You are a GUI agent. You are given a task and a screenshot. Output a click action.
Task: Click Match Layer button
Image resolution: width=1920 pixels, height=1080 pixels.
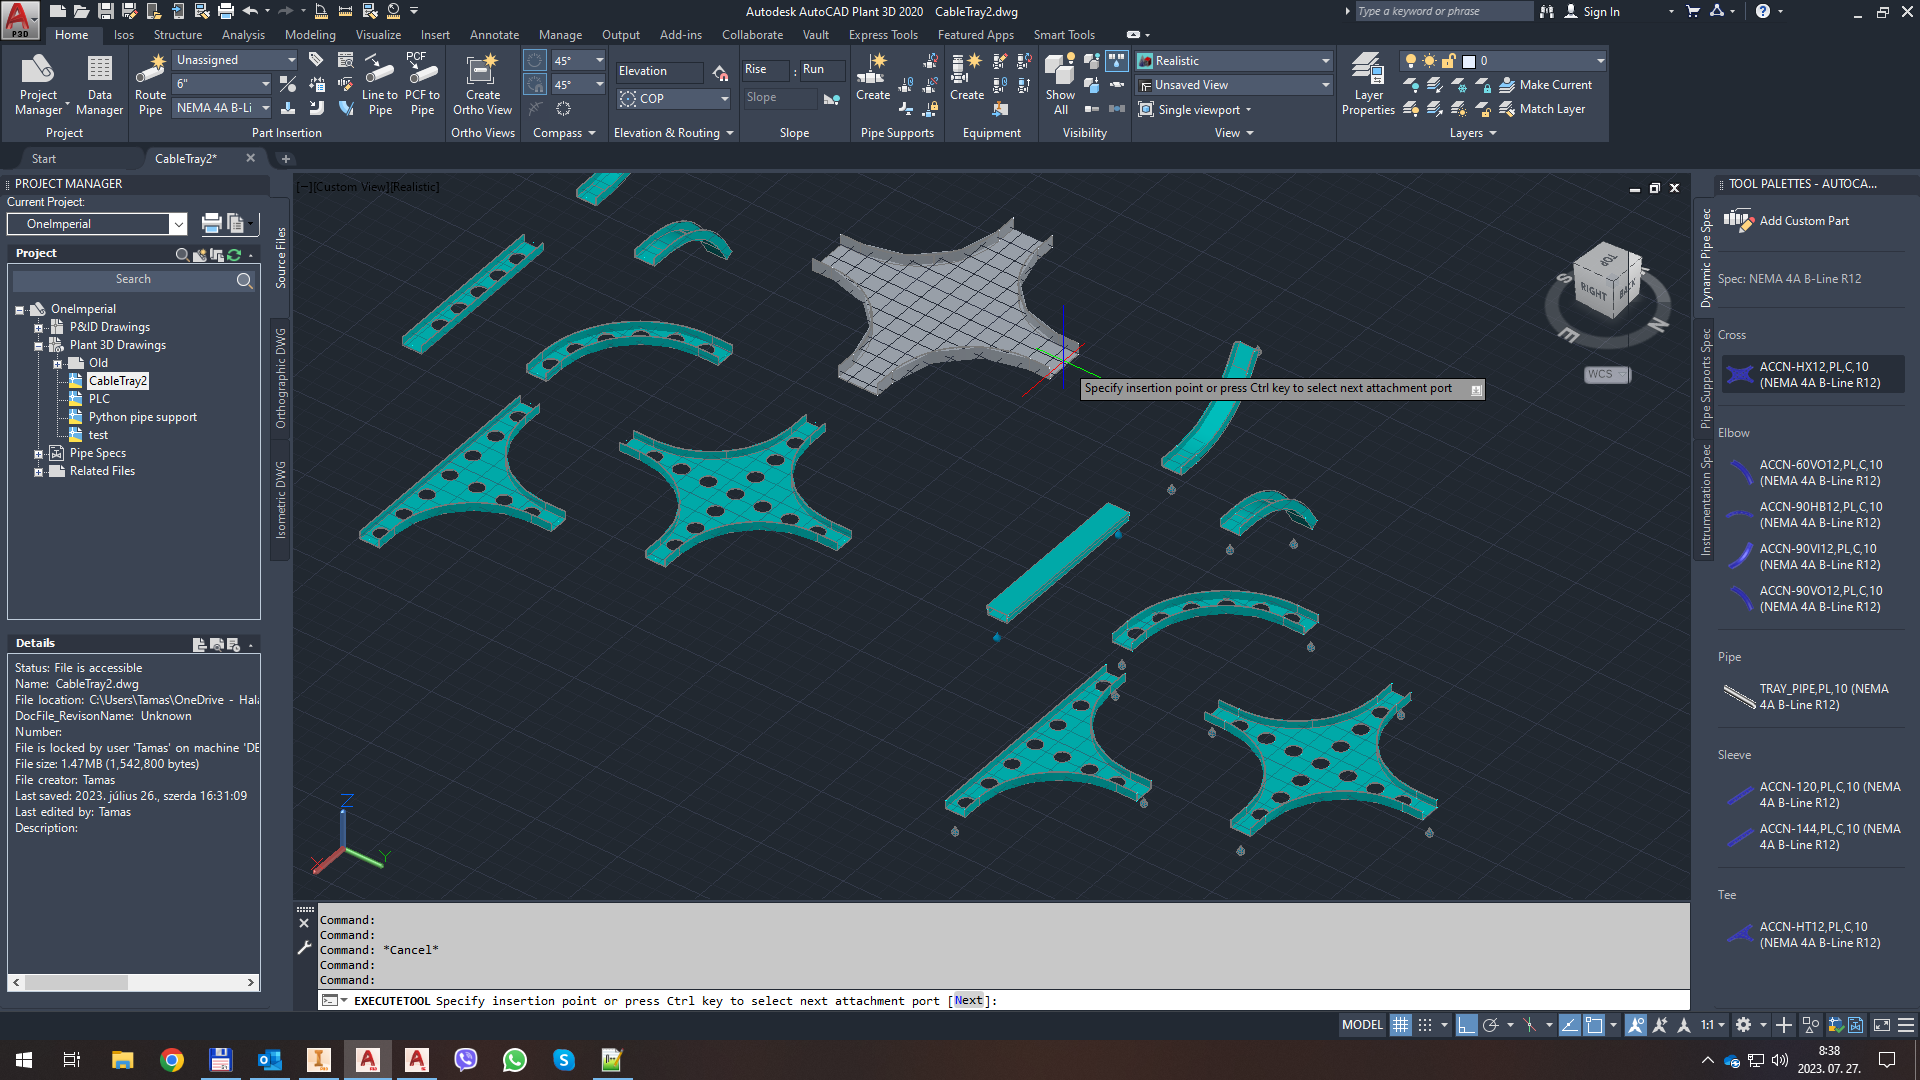click(x=1552, y=109)
